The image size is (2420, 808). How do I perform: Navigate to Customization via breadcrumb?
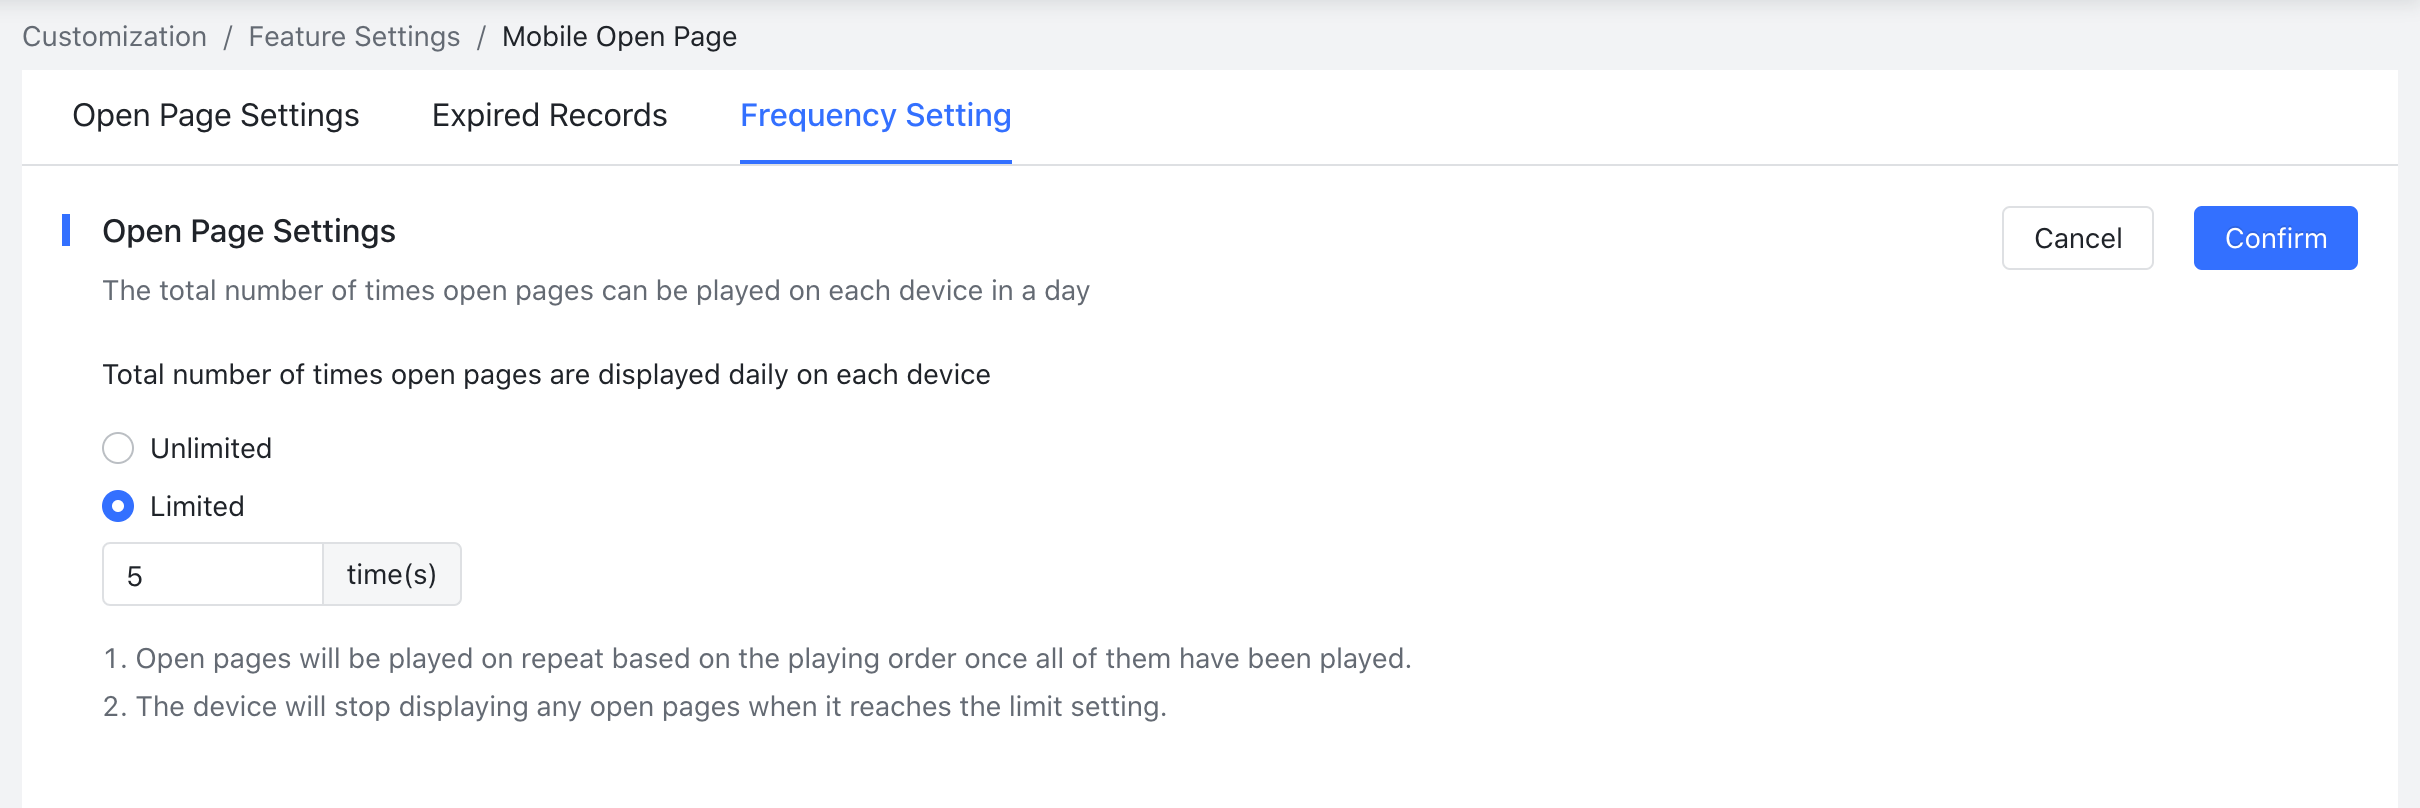coord(113,35)
